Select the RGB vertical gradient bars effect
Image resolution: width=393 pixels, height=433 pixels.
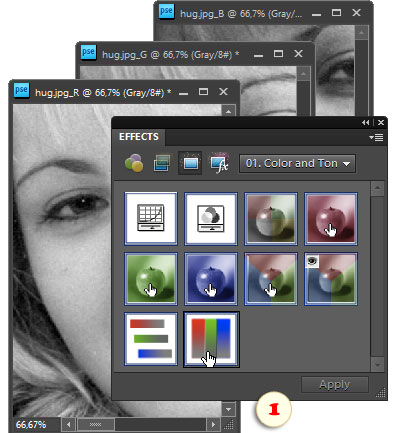click(211, 339)
